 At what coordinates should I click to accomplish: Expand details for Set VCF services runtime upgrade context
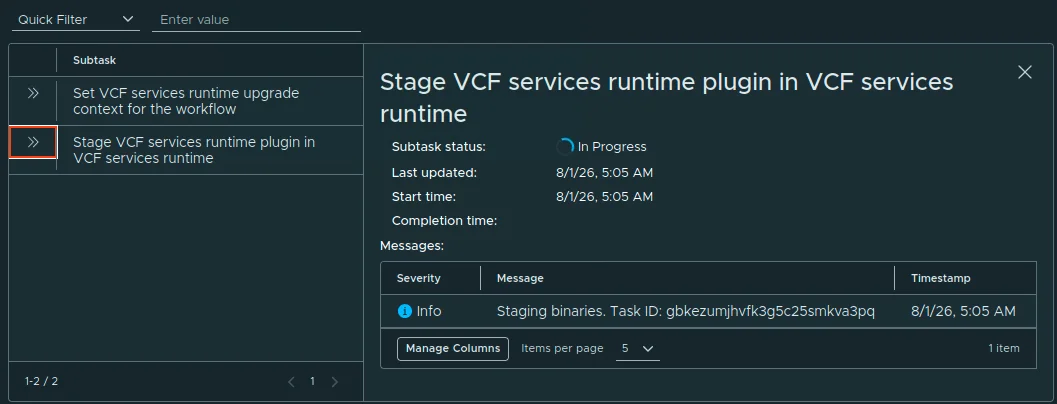click(32, 94)
